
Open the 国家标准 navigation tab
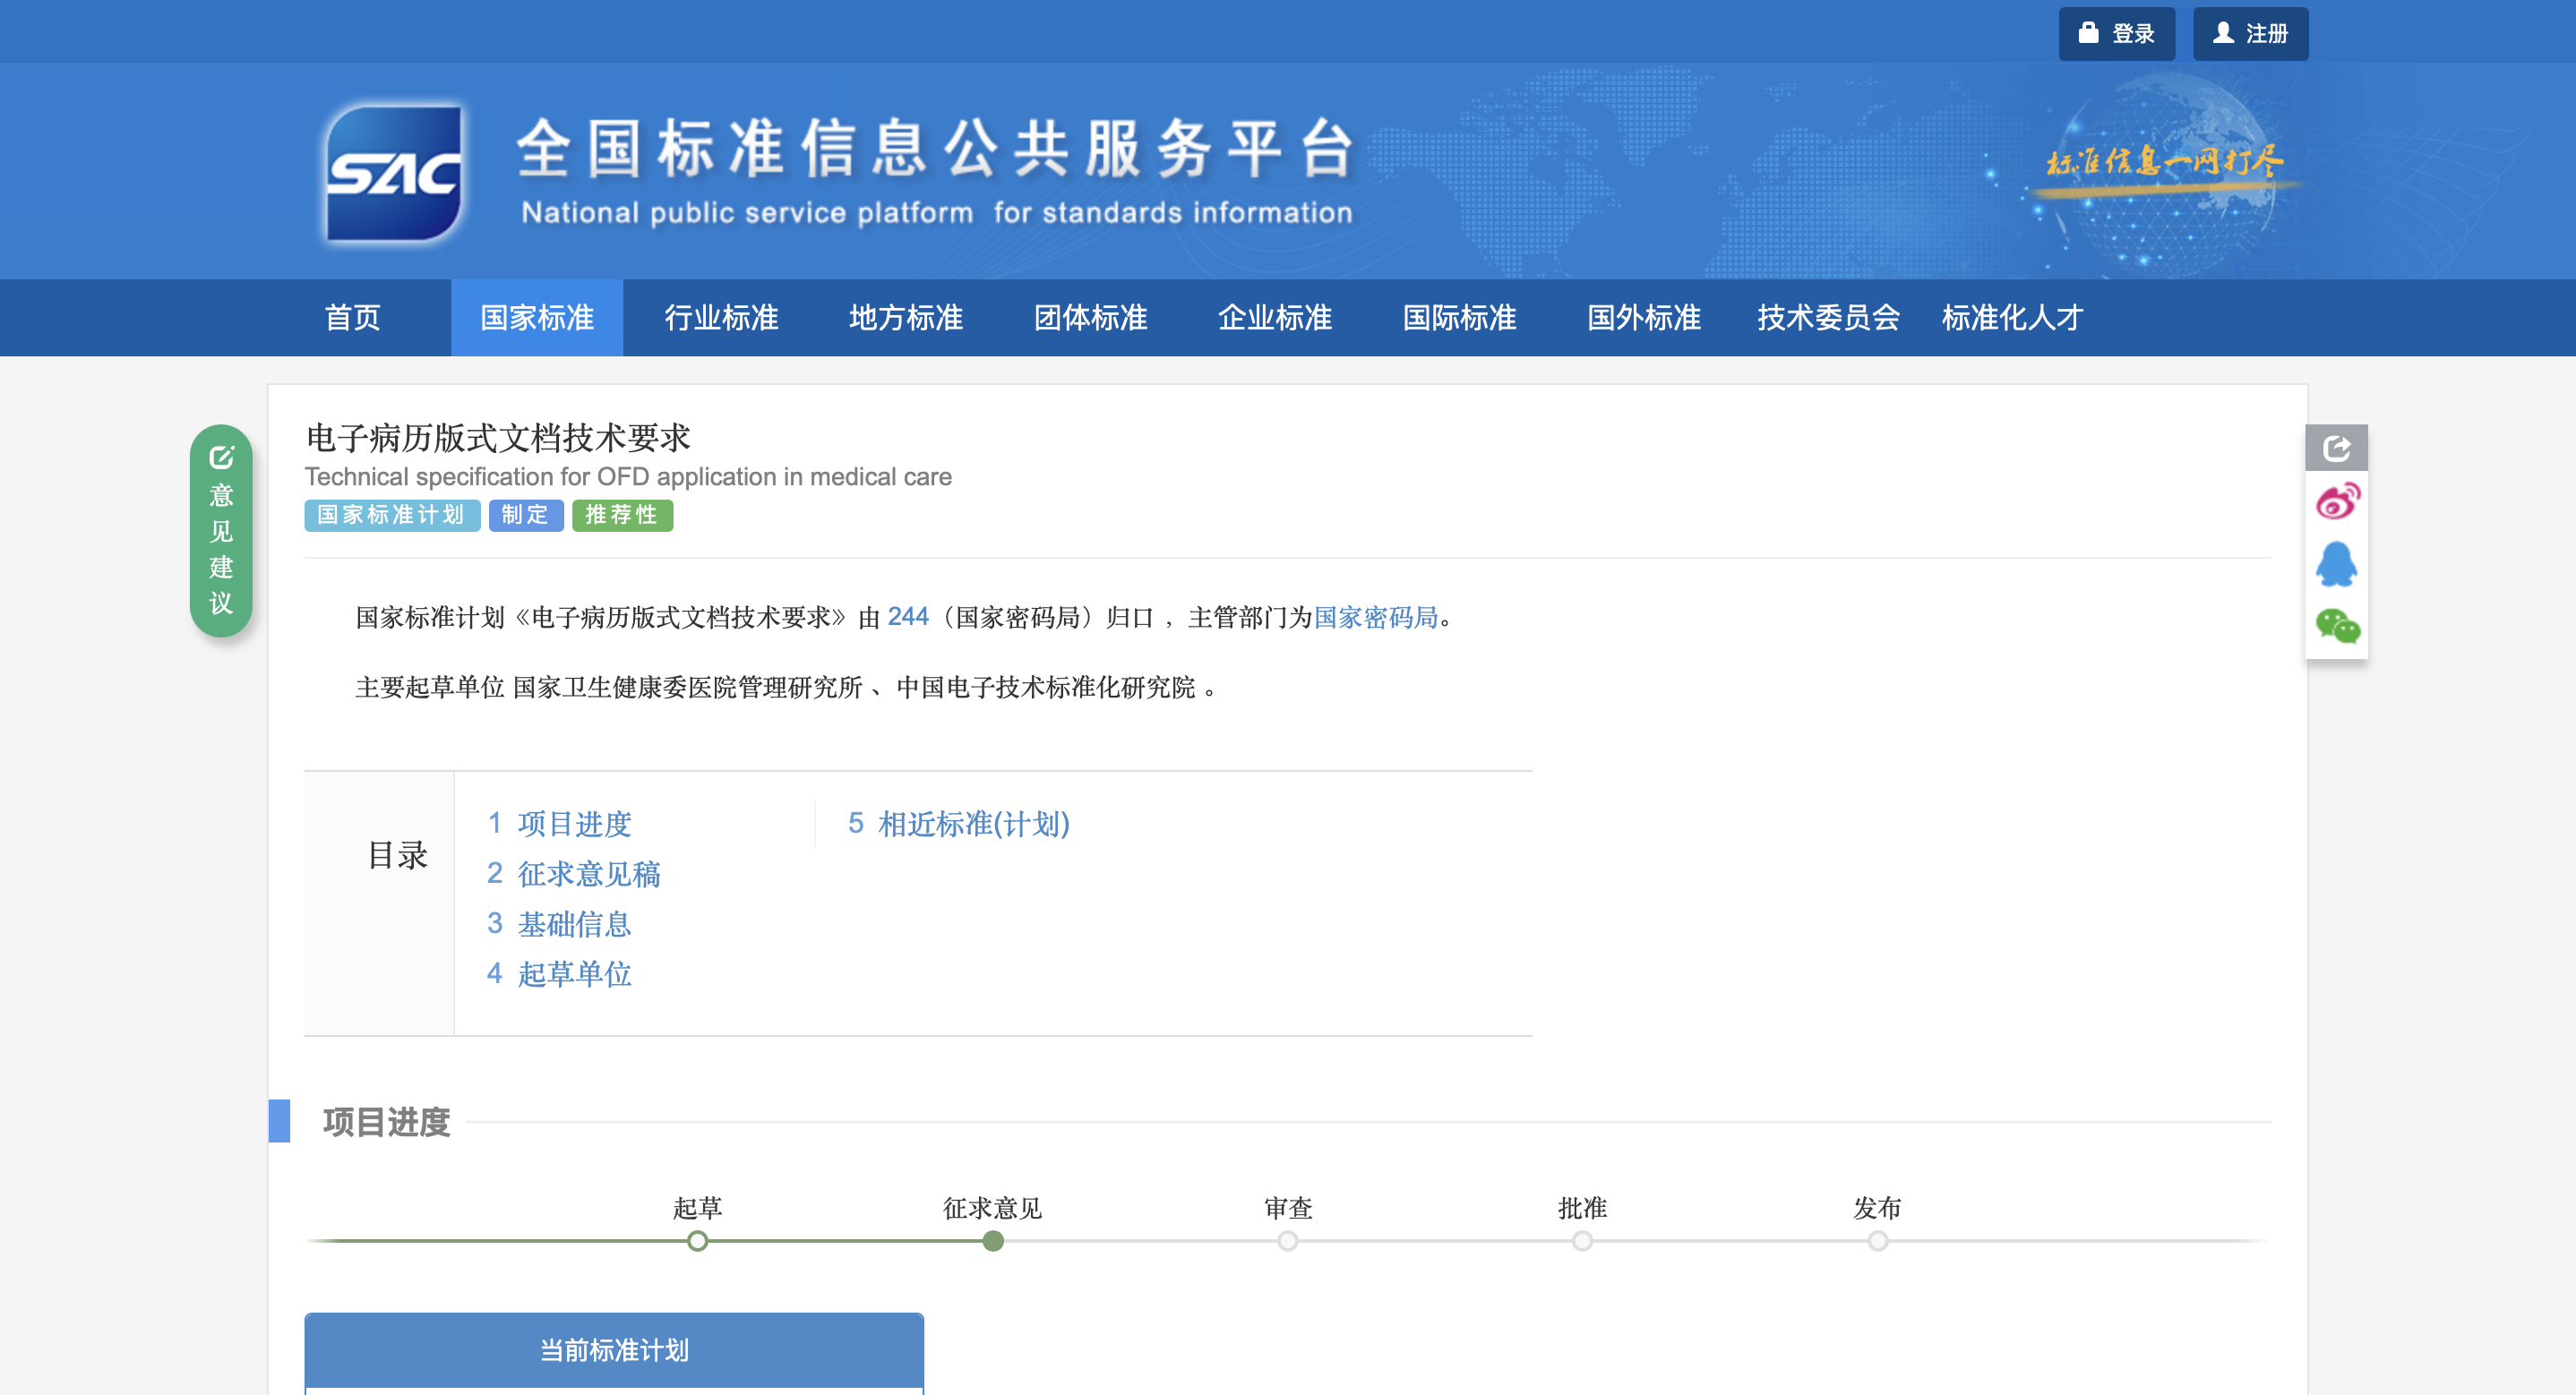(x=537, y=318)
